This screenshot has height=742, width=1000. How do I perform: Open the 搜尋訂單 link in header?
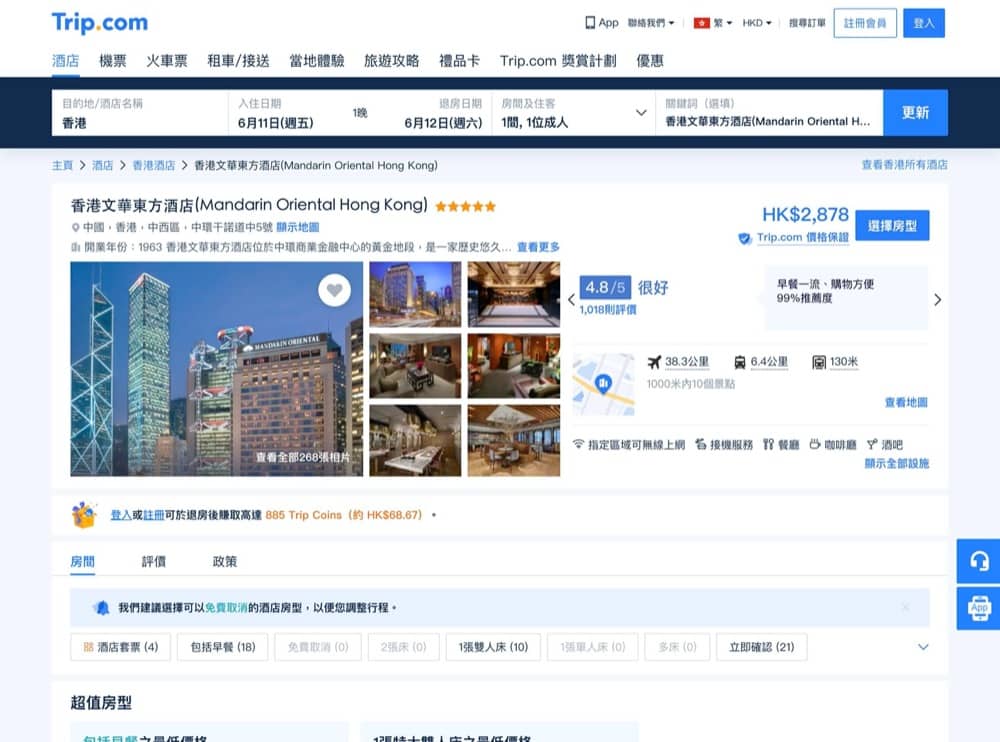pyautogui.click(x=807, y=23)
